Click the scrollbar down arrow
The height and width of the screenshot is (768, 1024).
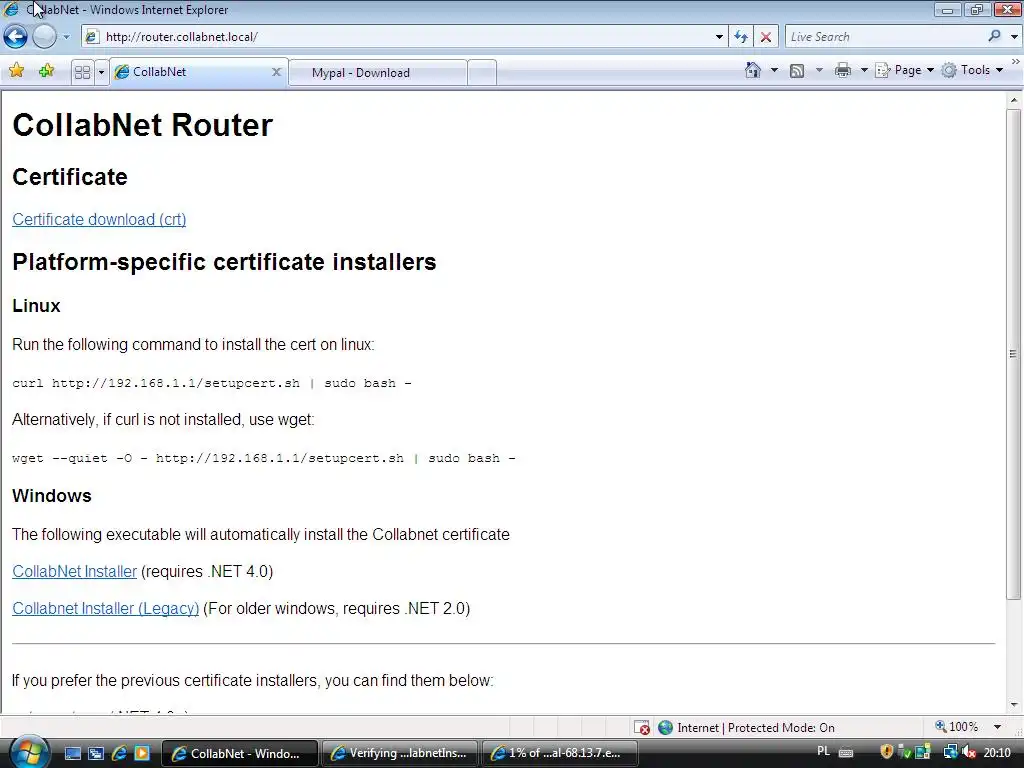click(x=1014, y=705)
